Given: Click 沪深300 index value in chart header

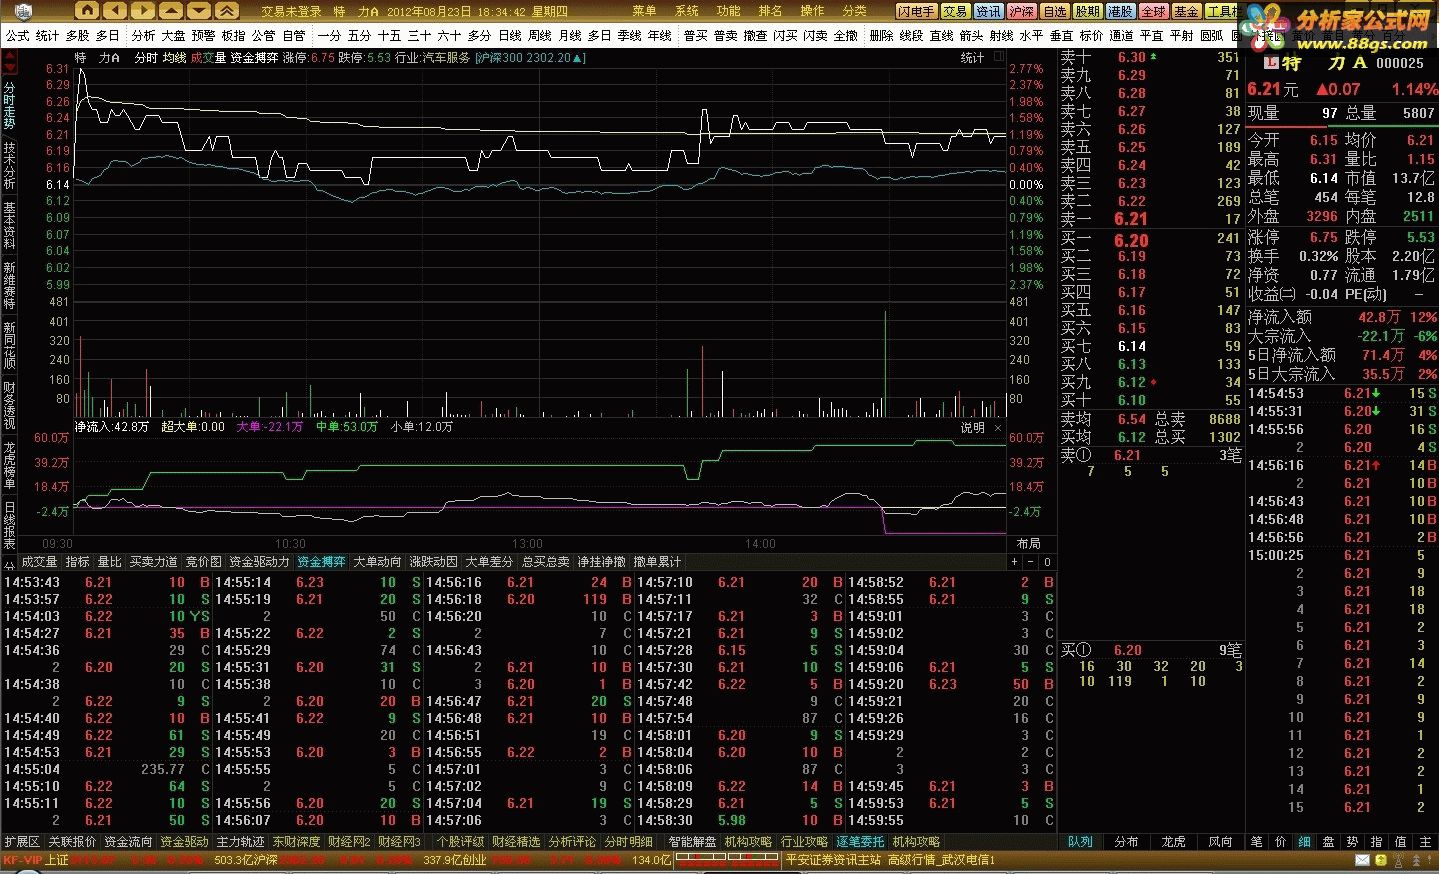Looking at the screenshot, I should pyautogui.click(x=530, y=58).
